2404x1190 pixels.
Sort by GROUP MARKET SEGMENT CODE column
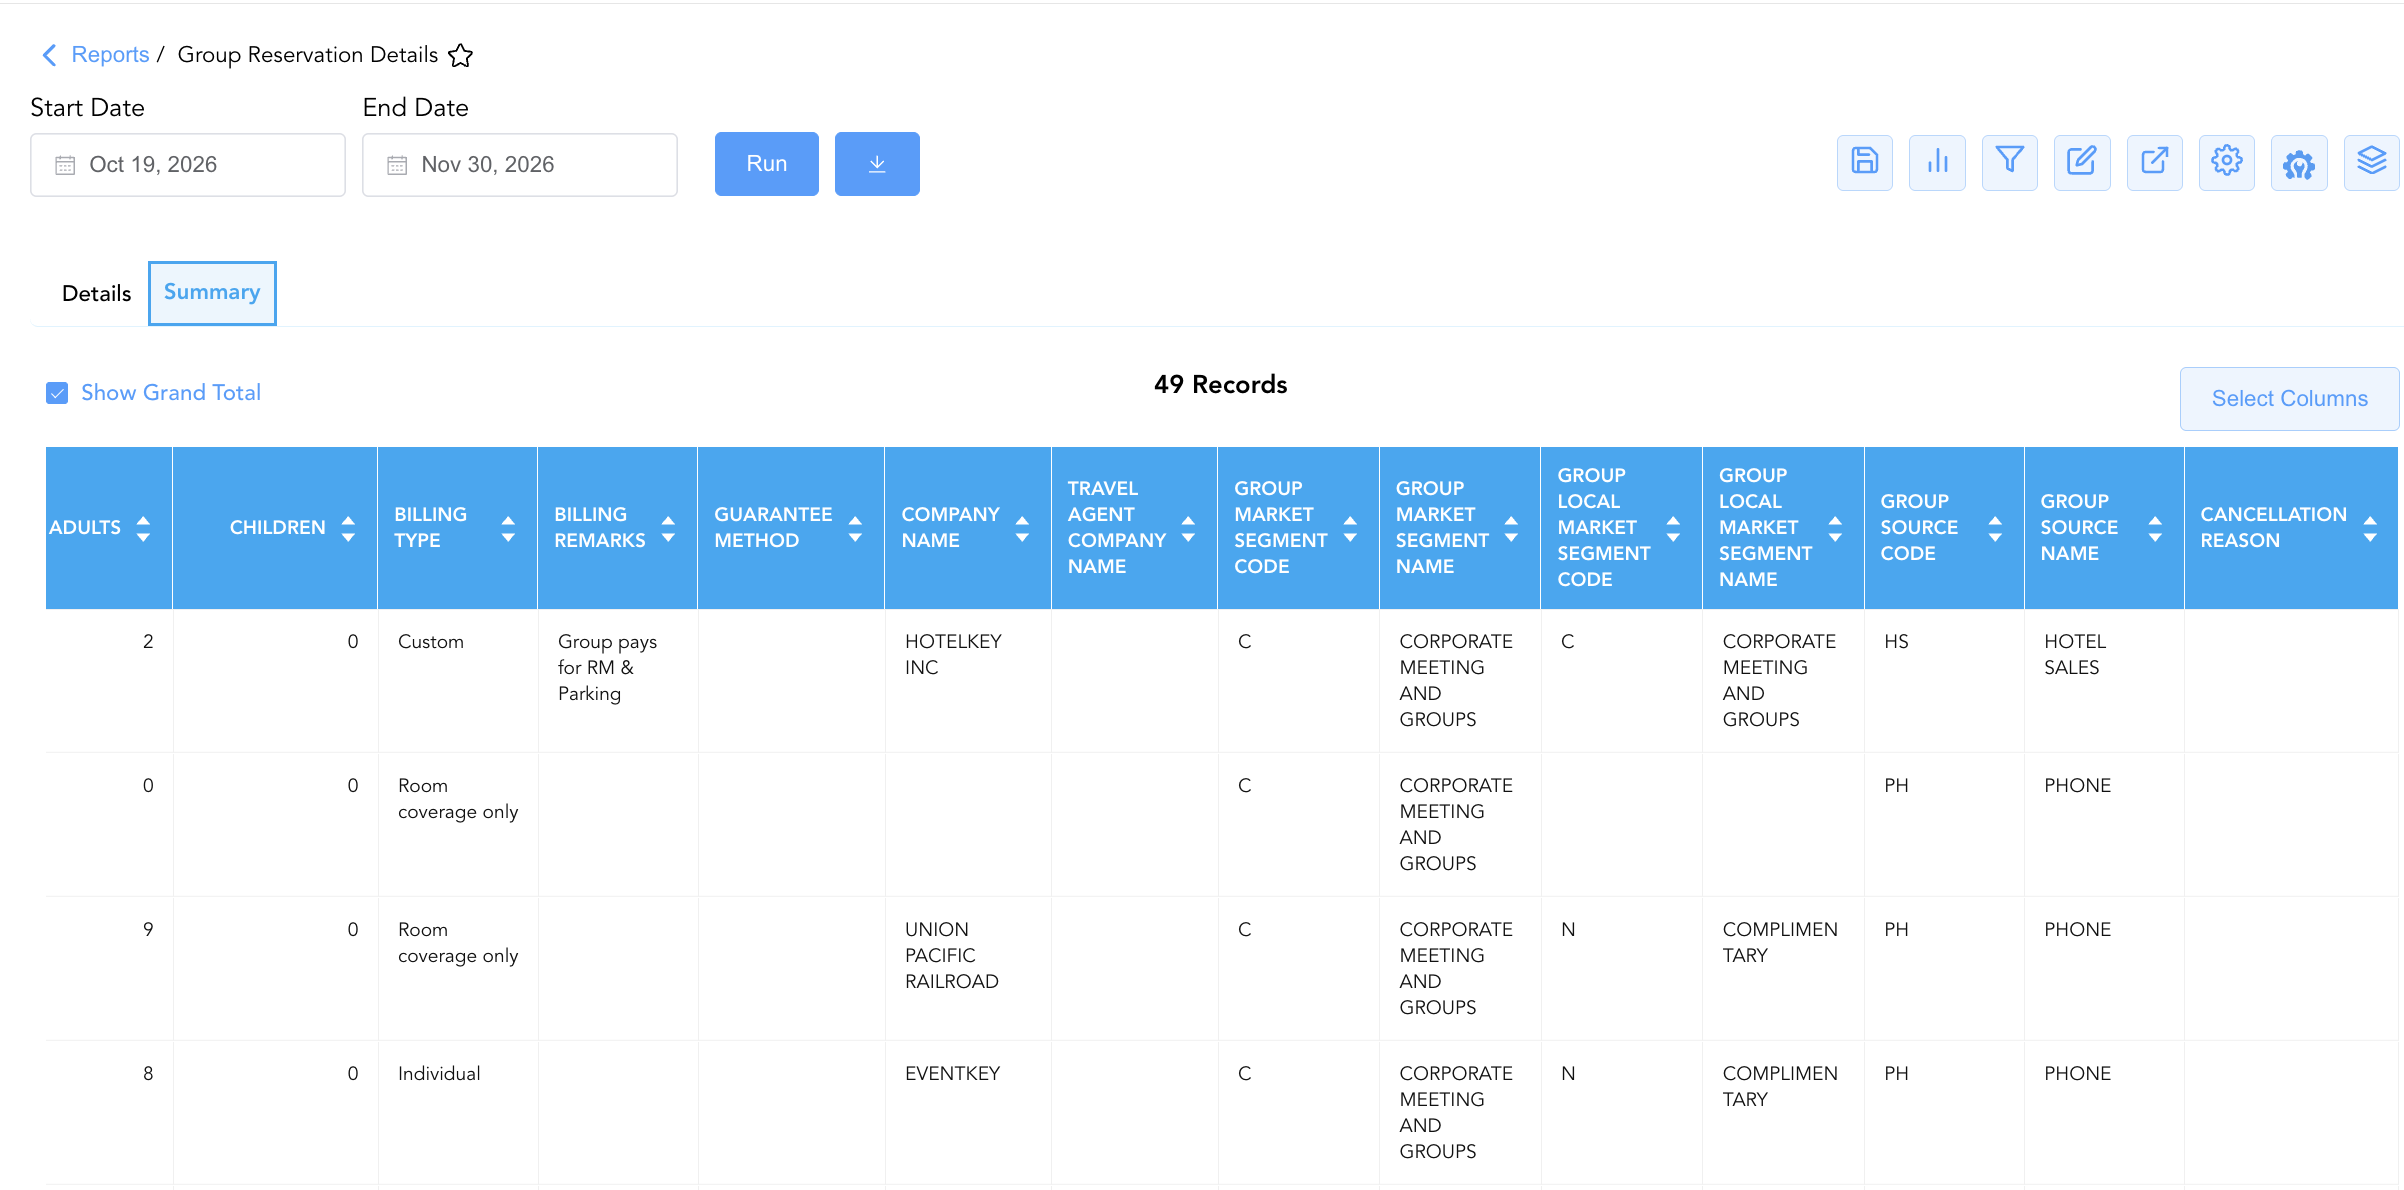pos(1350,528)
